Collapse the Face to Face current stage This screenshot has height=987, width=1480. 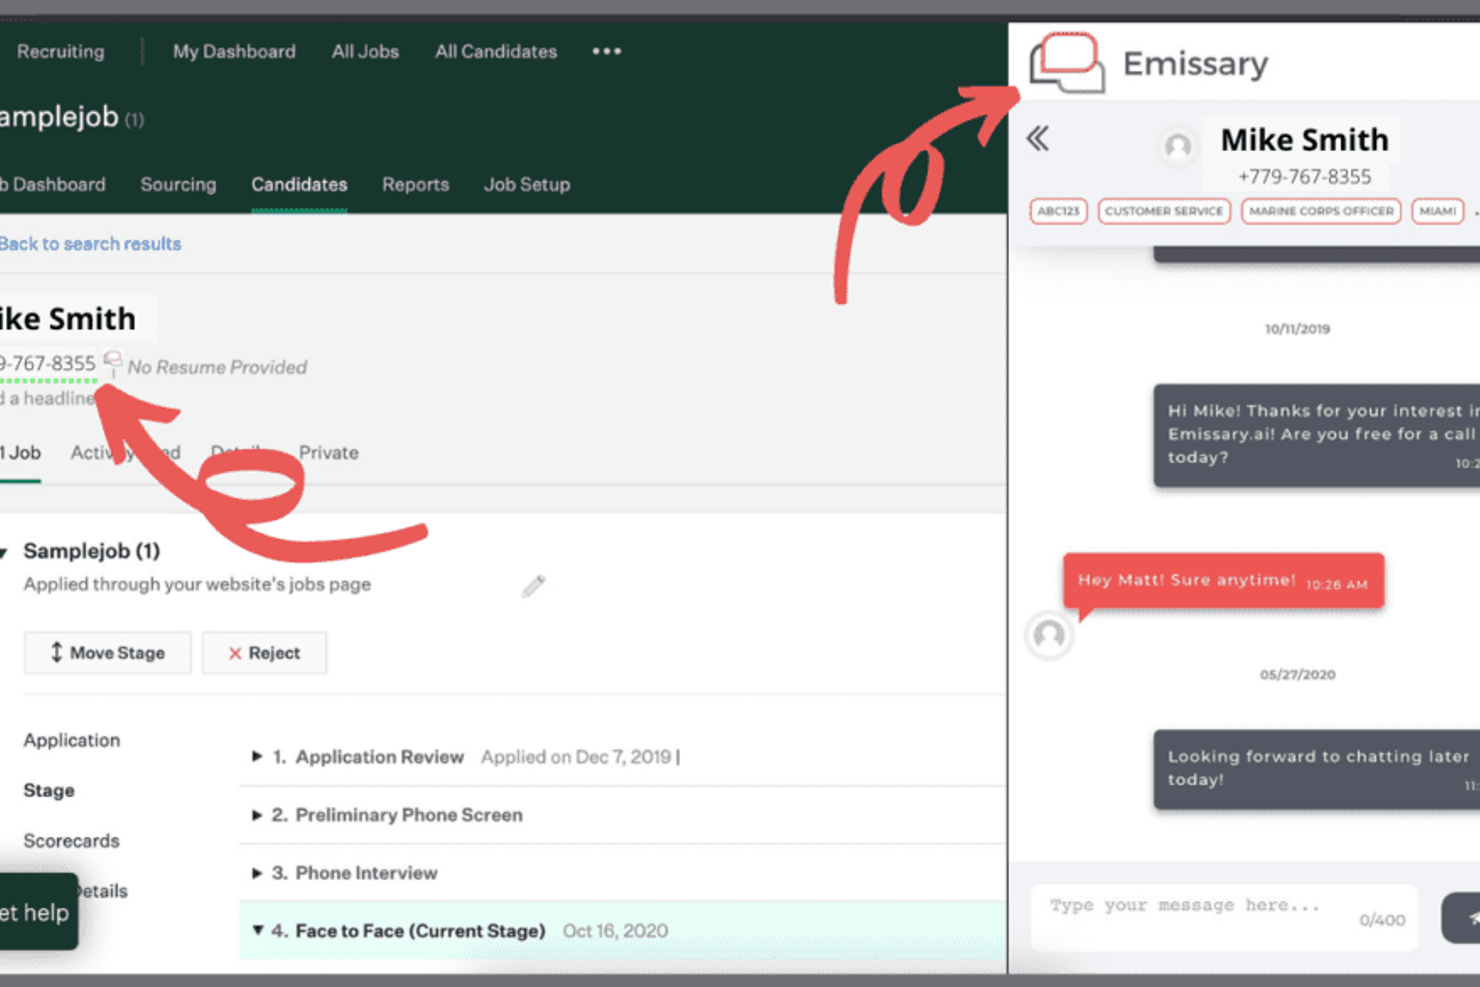click(257, 930)
